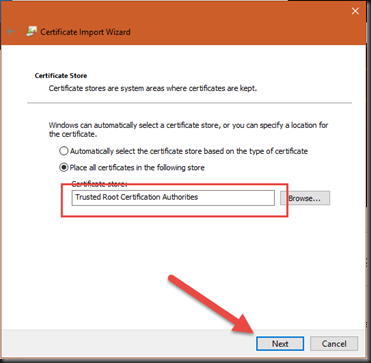Close the wizard with the X button
Viewport: 371px width, 363px height.
point(355,11)
